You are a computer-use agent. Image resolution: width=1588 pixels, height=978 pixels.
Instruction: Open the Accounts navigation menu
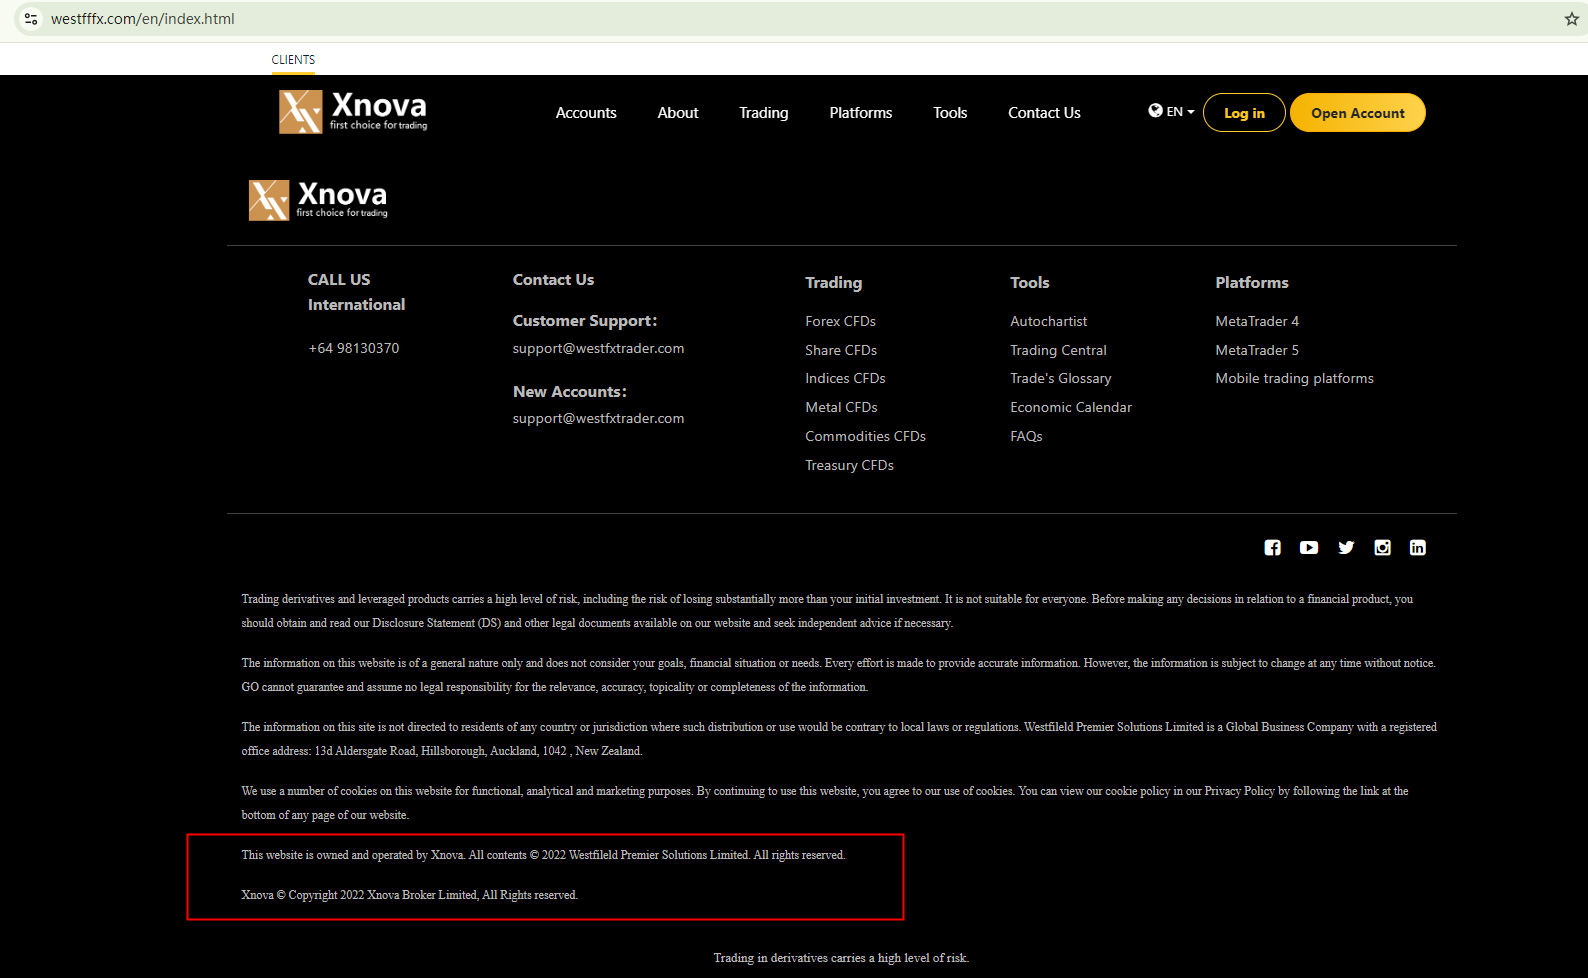(586, 113)
